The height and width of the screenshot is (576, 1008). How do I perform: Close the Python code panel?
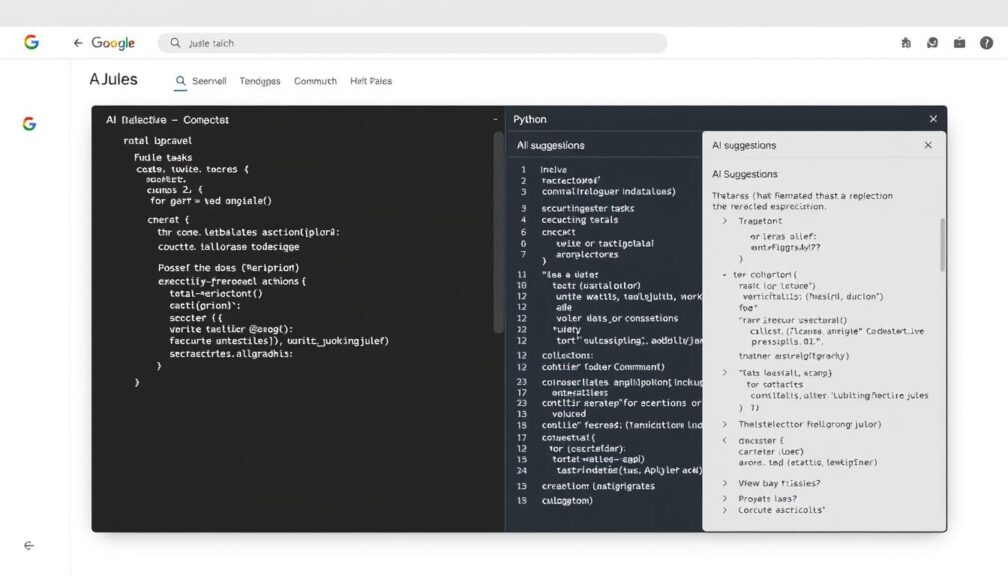pos(932,118)
